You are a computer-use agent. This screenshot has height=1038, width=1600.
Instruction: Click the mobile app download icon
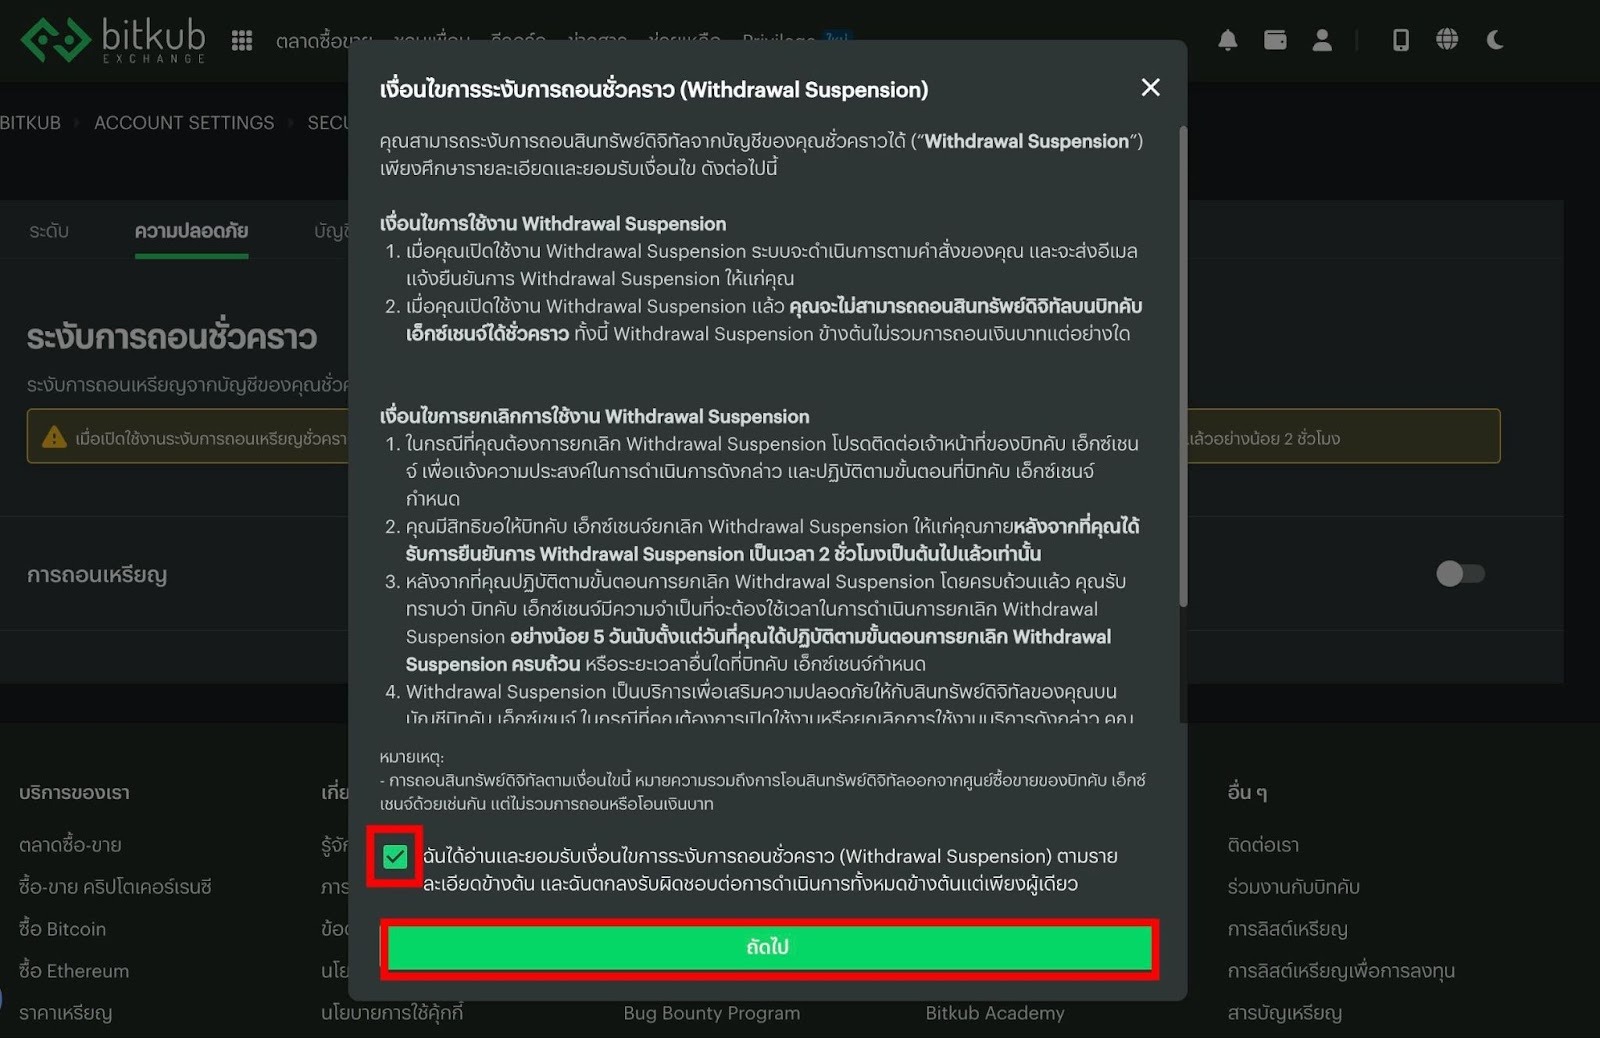[x=1401, y=40]
